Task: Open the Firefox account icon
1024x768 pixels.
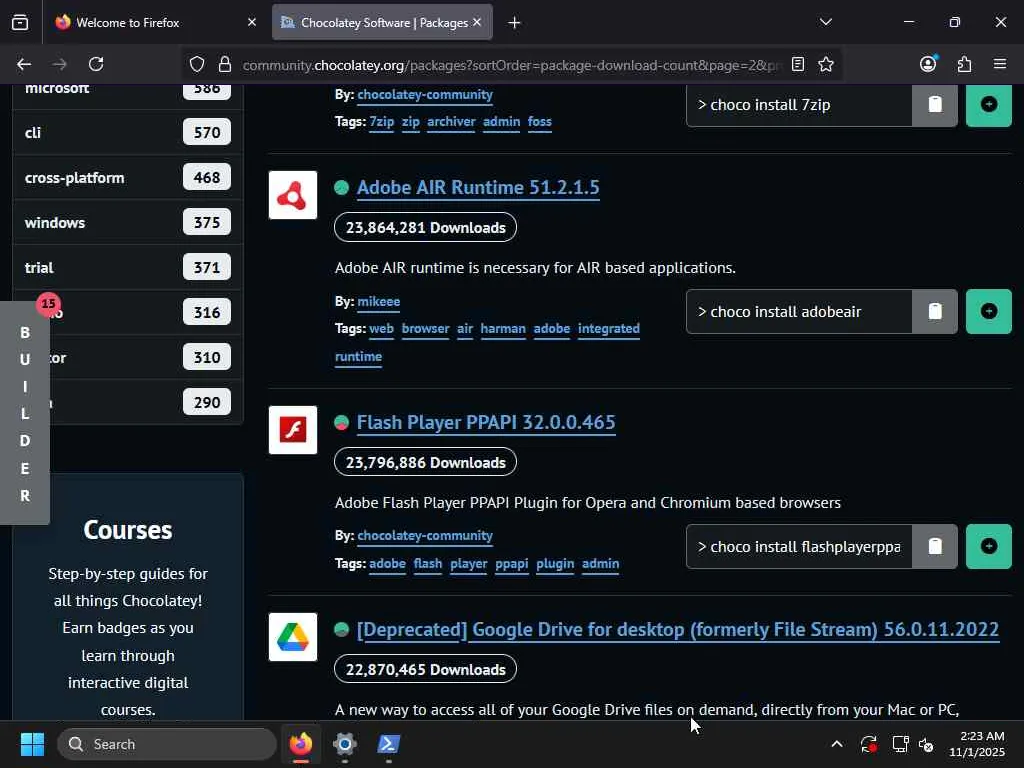Action: [x=928, y=64]
